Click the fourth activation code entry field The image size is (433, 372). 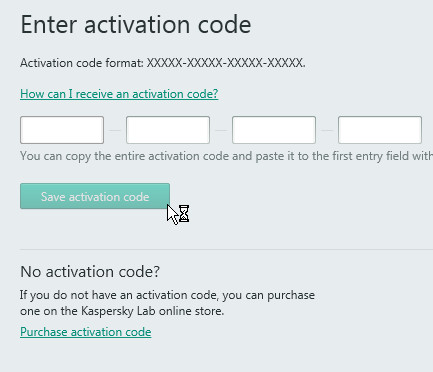(x=380, y=130)
